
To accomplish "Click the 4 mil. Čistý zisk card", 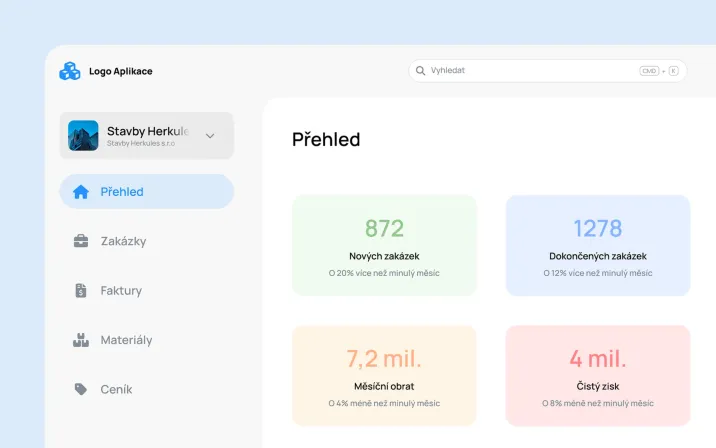I will point(598,375).
